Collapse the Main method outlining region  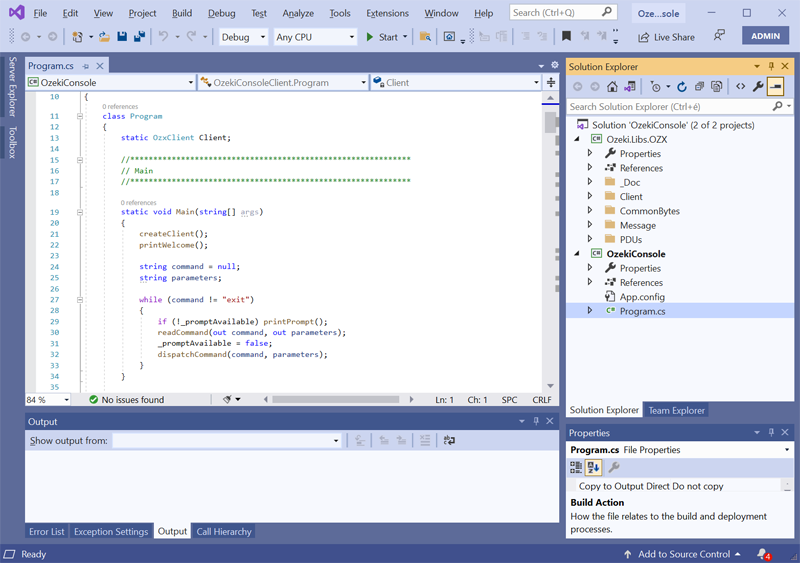(80, 212)
